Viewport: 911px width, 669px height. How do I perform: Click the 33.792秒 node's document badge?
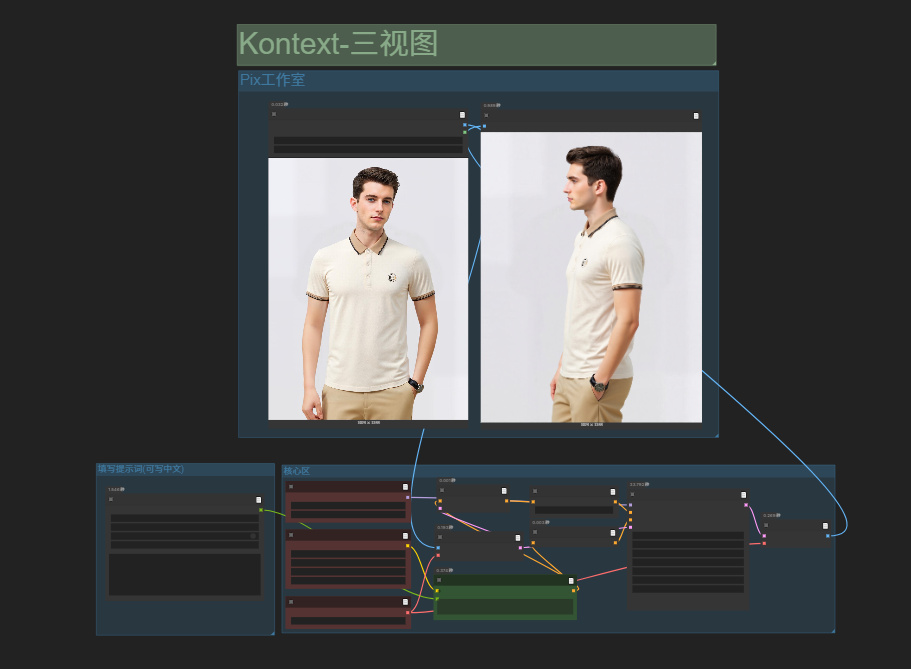(x=743, y=495)
